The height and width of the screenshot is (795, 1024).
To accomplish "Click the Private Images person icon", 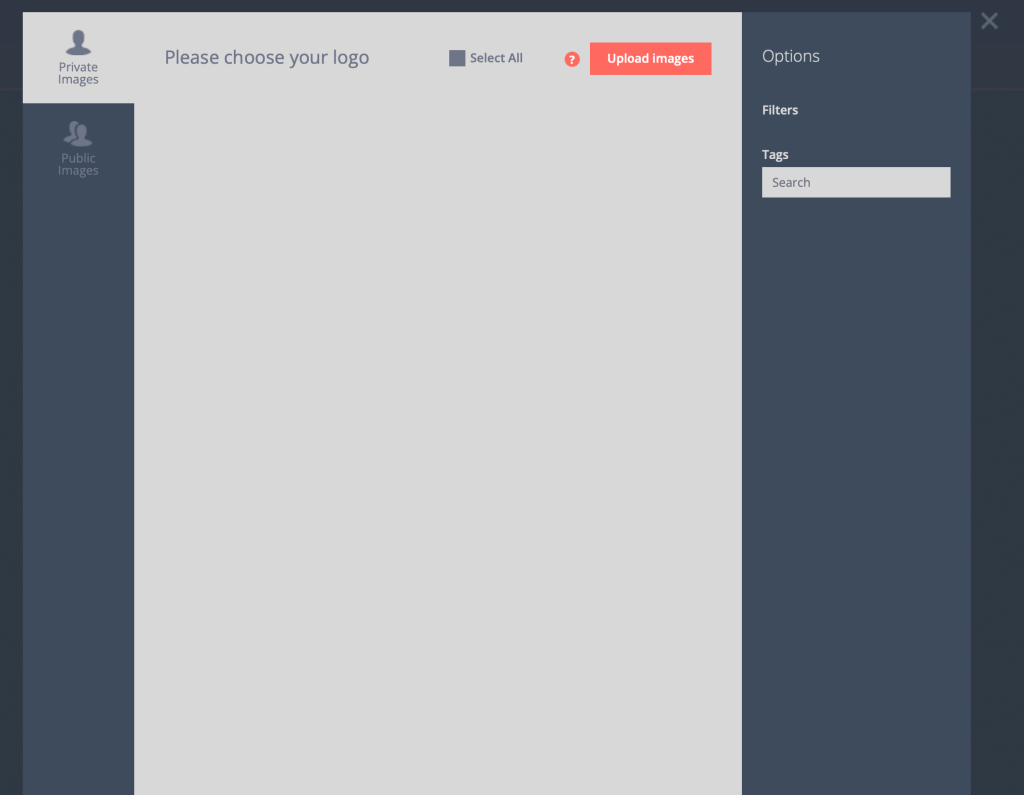I will point(78,42).
